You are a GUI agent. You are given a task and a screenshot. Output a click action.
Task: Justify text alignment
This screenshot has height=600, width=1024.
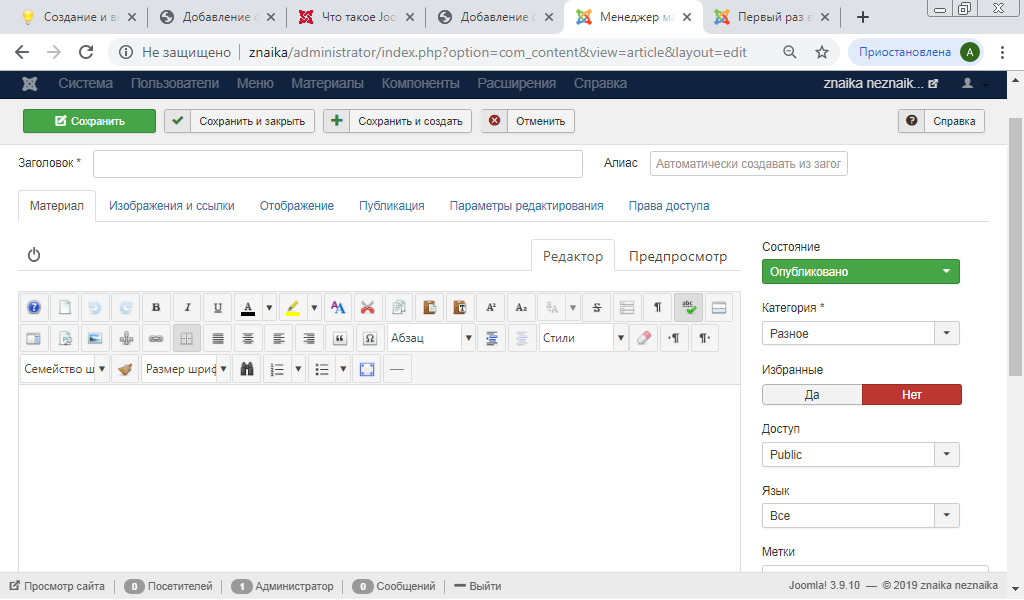pos(217,338)
